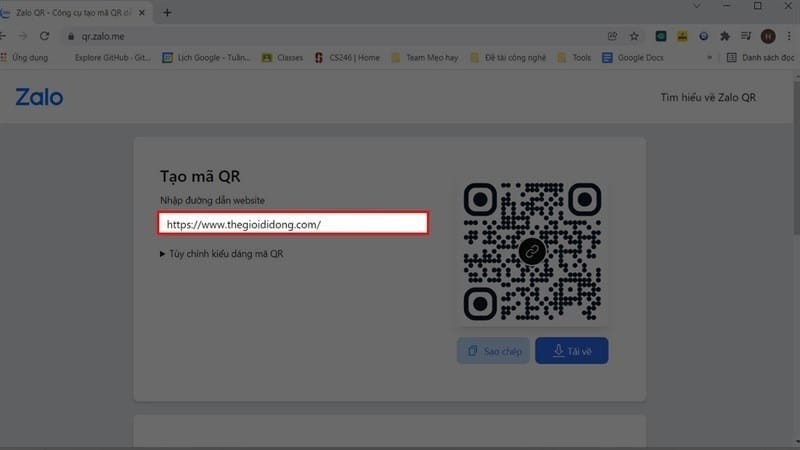Click the generated QR code image
Screen dimensions: 800x450
(532, 252)
